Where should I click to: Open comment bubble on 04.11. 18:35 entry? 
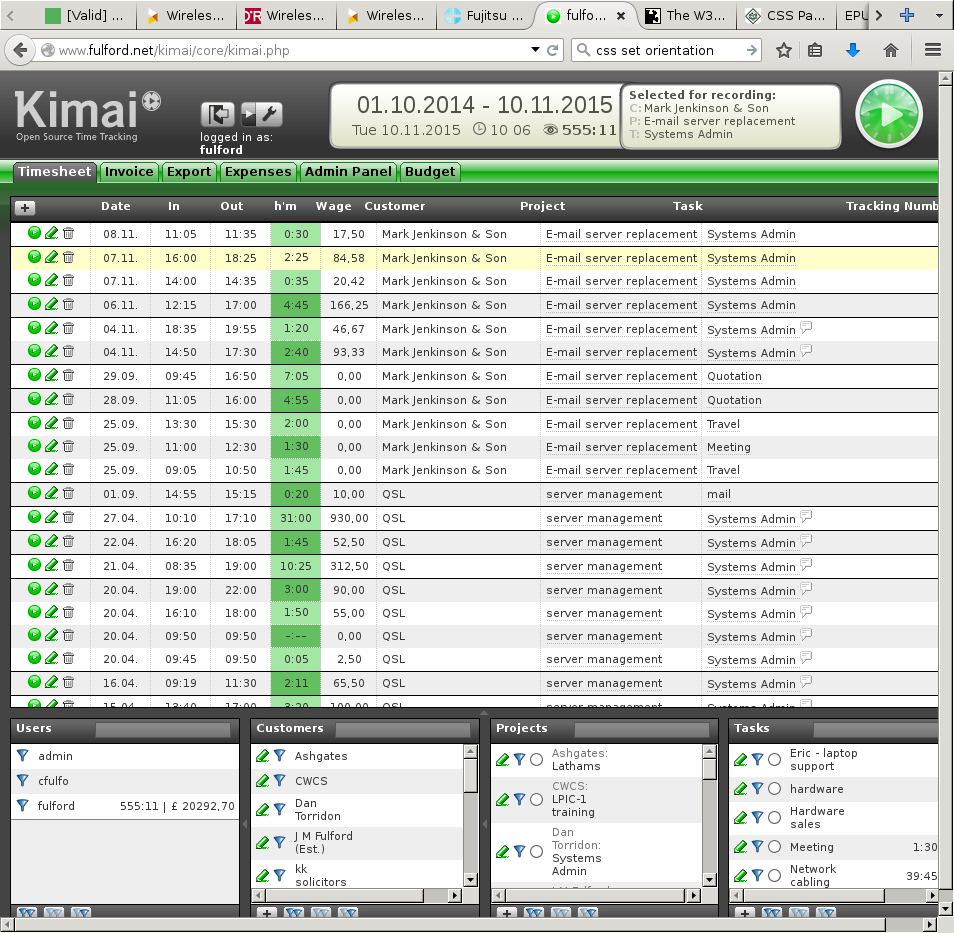(806, 327)
